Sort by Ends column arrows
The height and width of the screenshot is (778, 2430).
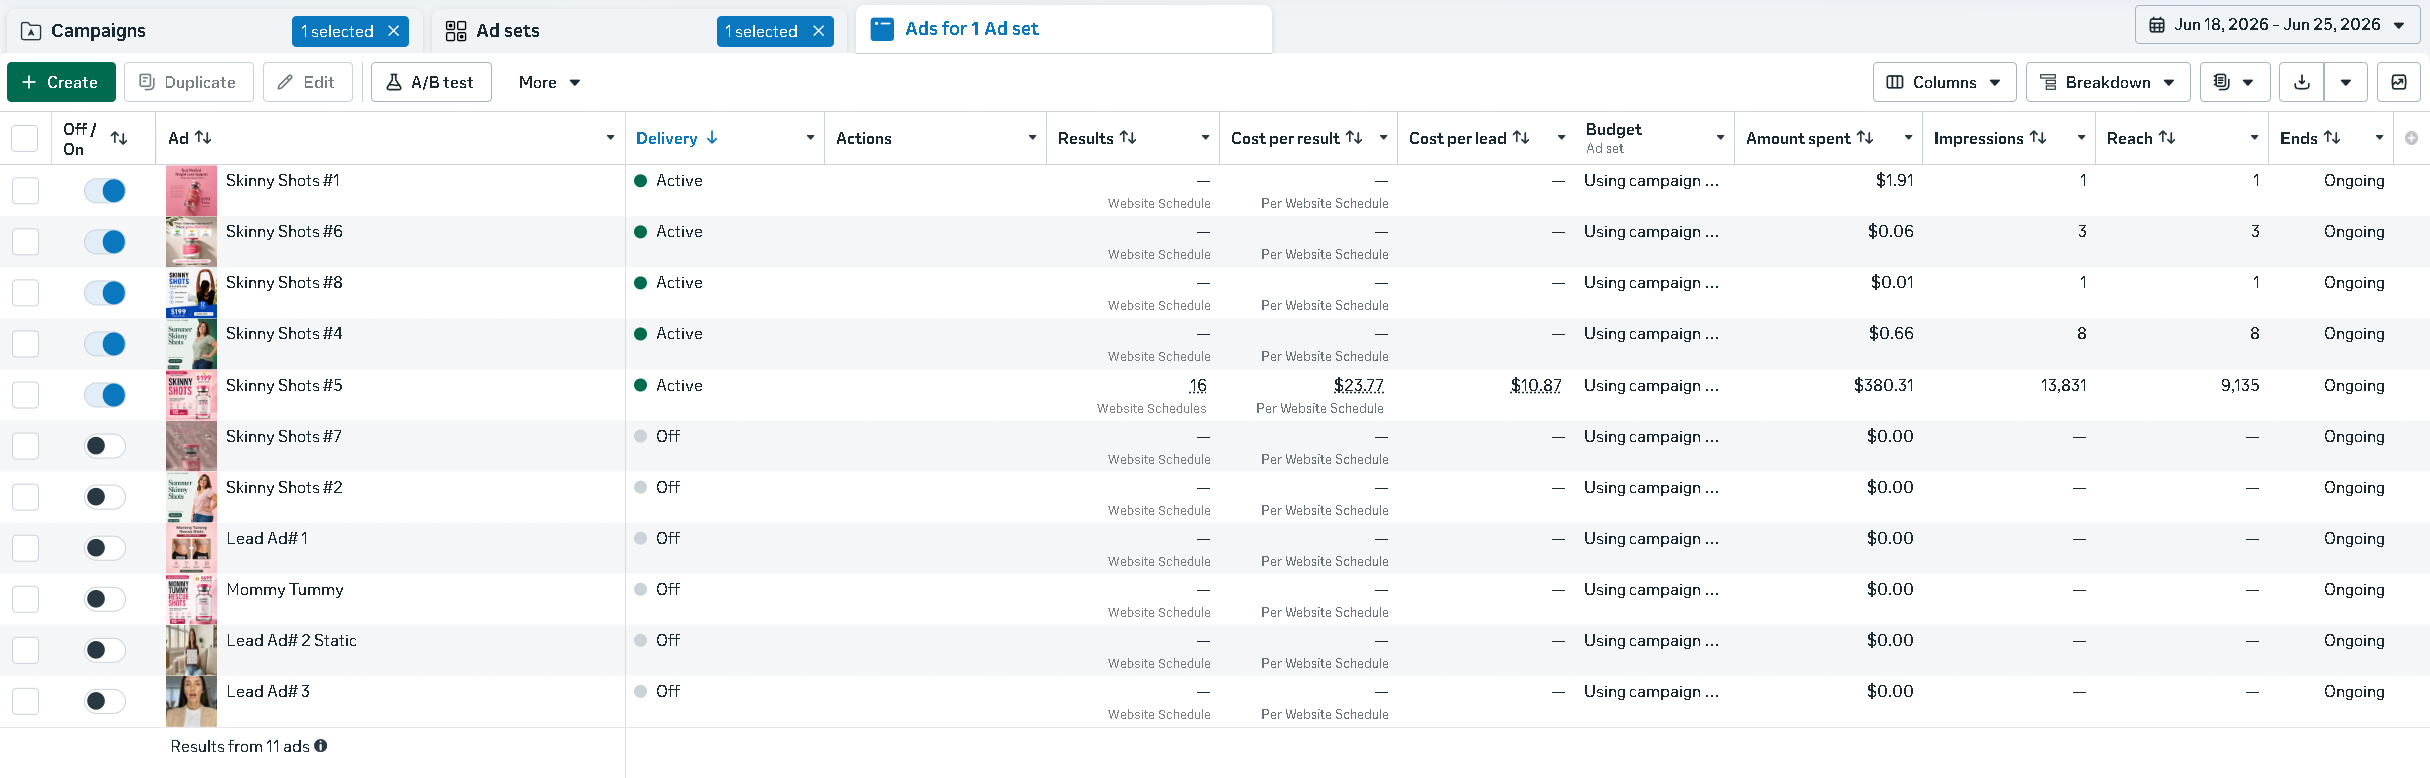pyautogui.click(x=2332, y=138)
